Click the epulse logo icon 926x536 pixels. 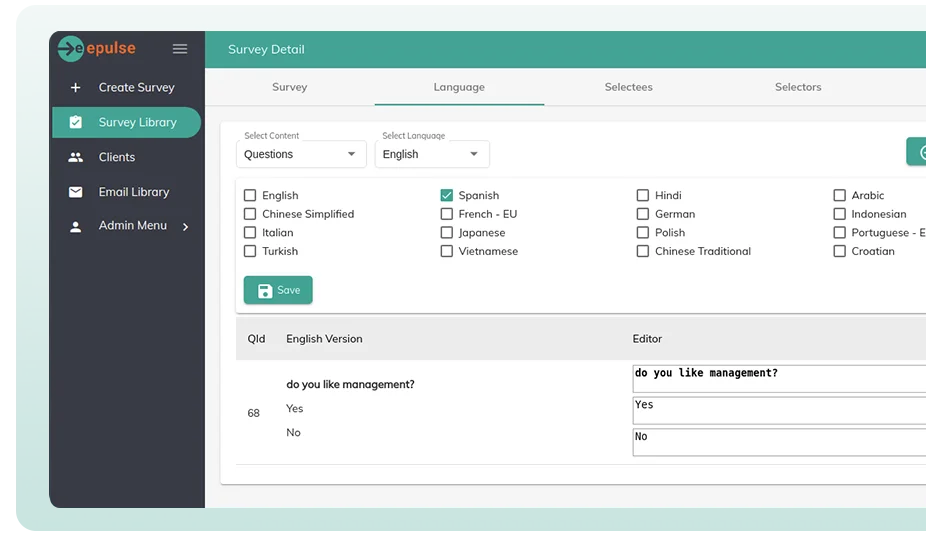tap(70, 48)
